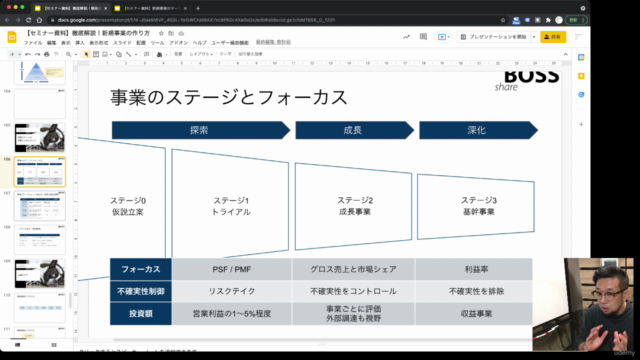Select slide 107 thumbnail
This screenshot has width=640, height=360.
click(40, 206)
